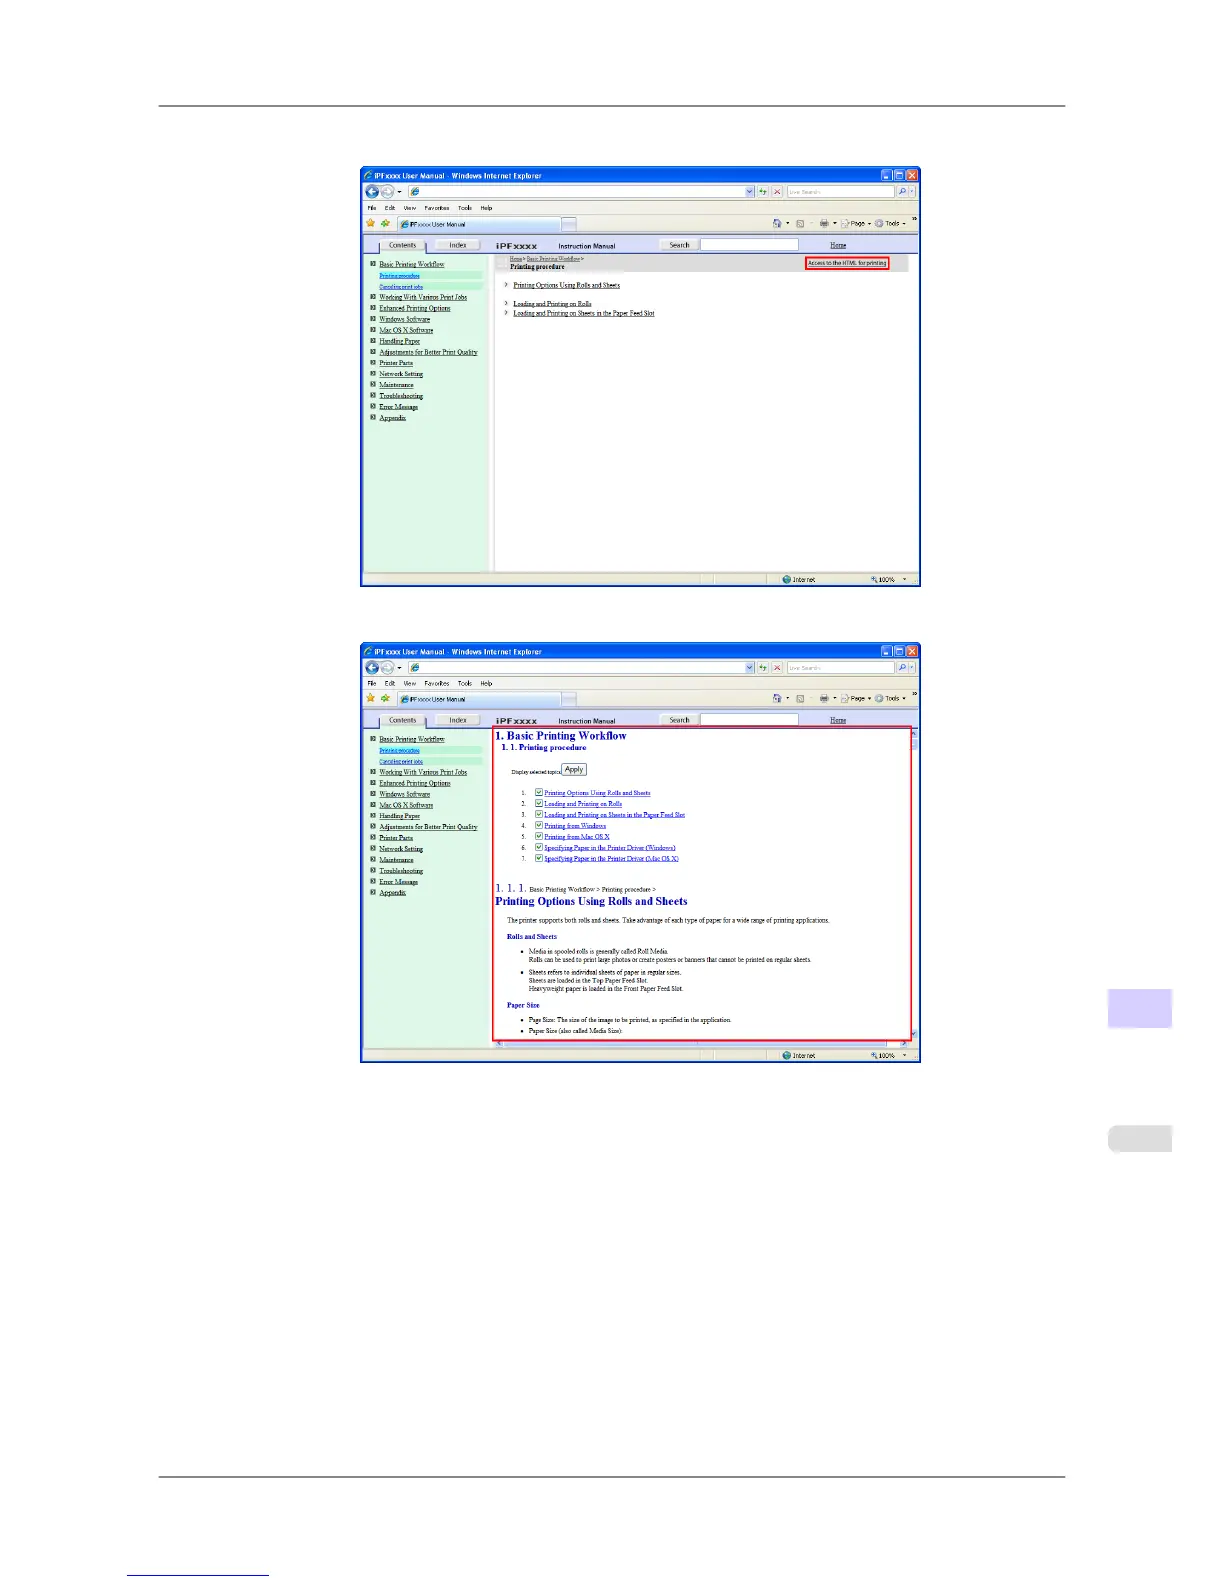This screenshot has height=1584, width=1224.
Task: Open Printing from Windows link in lower window
Action: tap(575, 826)
